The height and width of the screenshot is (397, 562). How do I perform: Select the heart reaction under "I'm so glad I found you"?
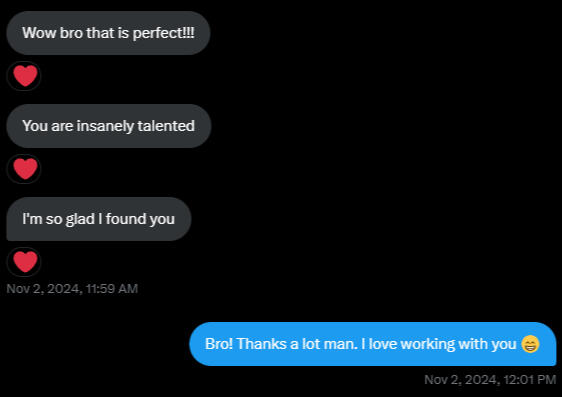[24, 262]
